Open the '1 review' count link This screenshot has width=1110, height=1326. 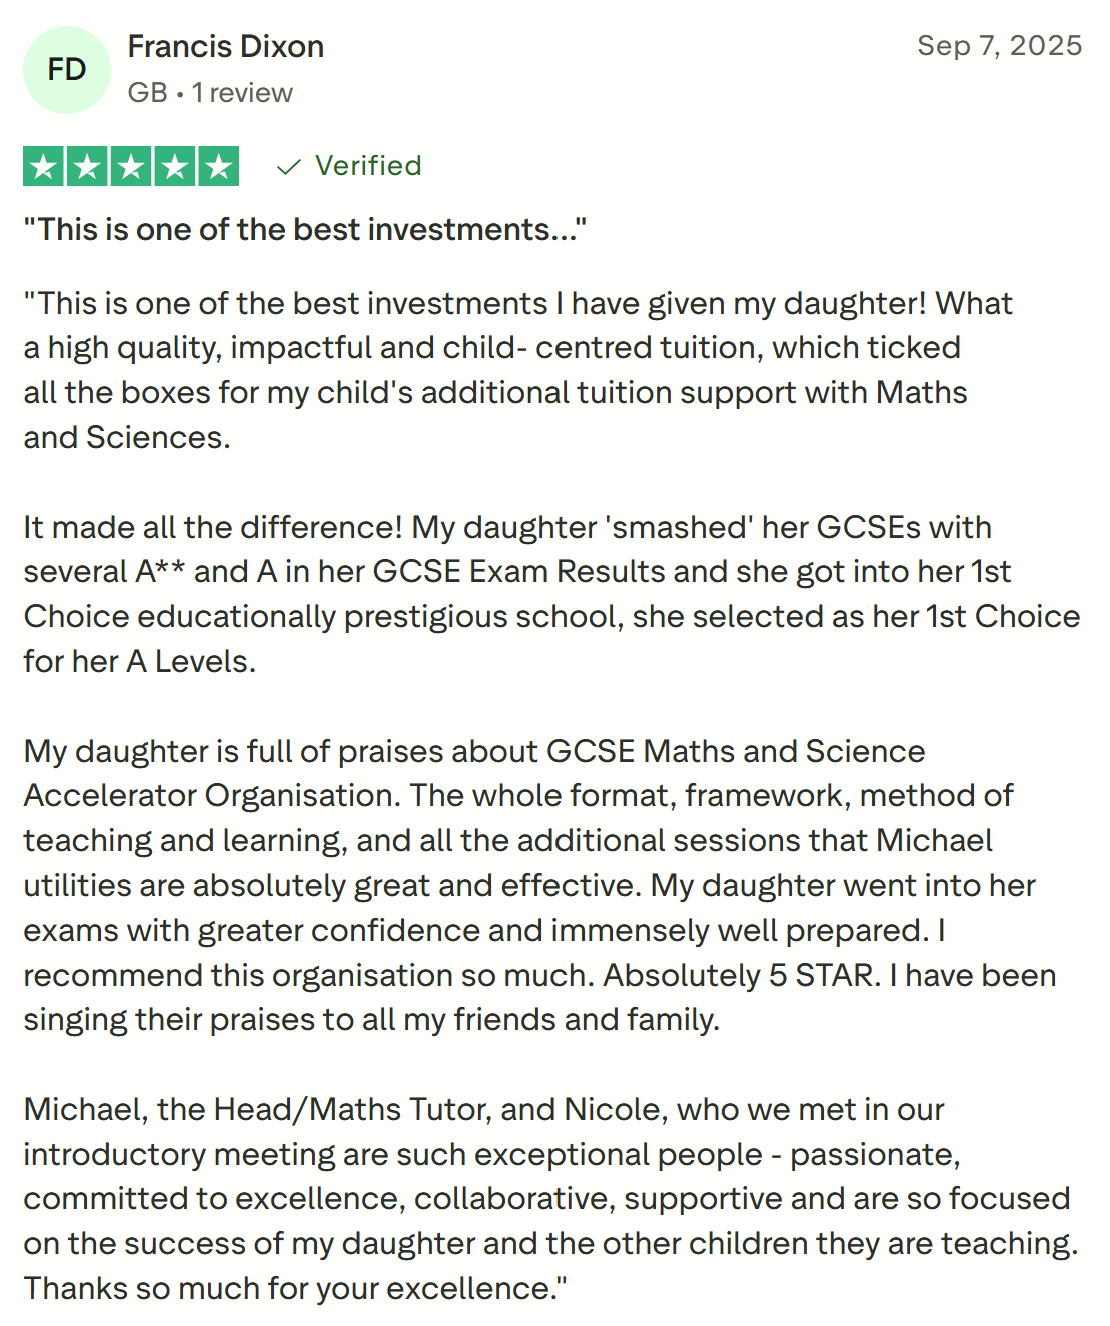242,93
